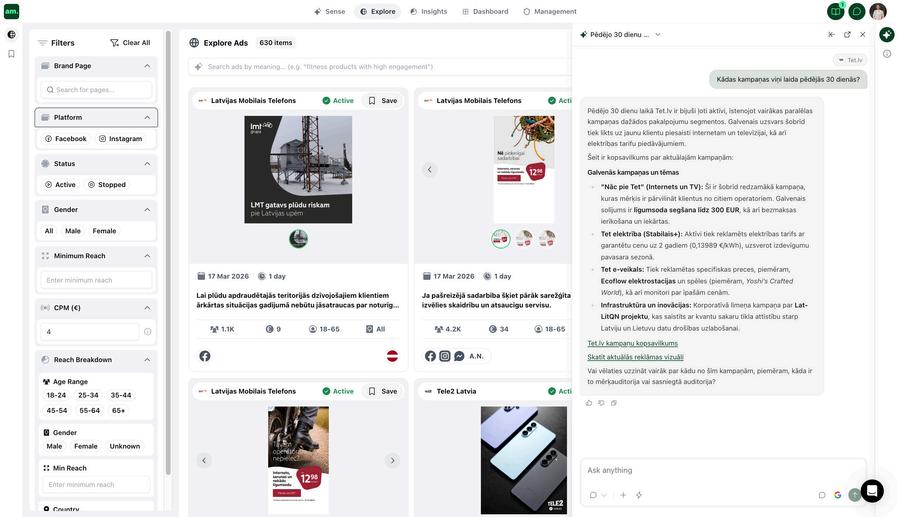Image resolution: width=897 pixels, height=517 pixels.
Task: Click the CPM info icon beside value 4
Action: (x=148, y=332)
